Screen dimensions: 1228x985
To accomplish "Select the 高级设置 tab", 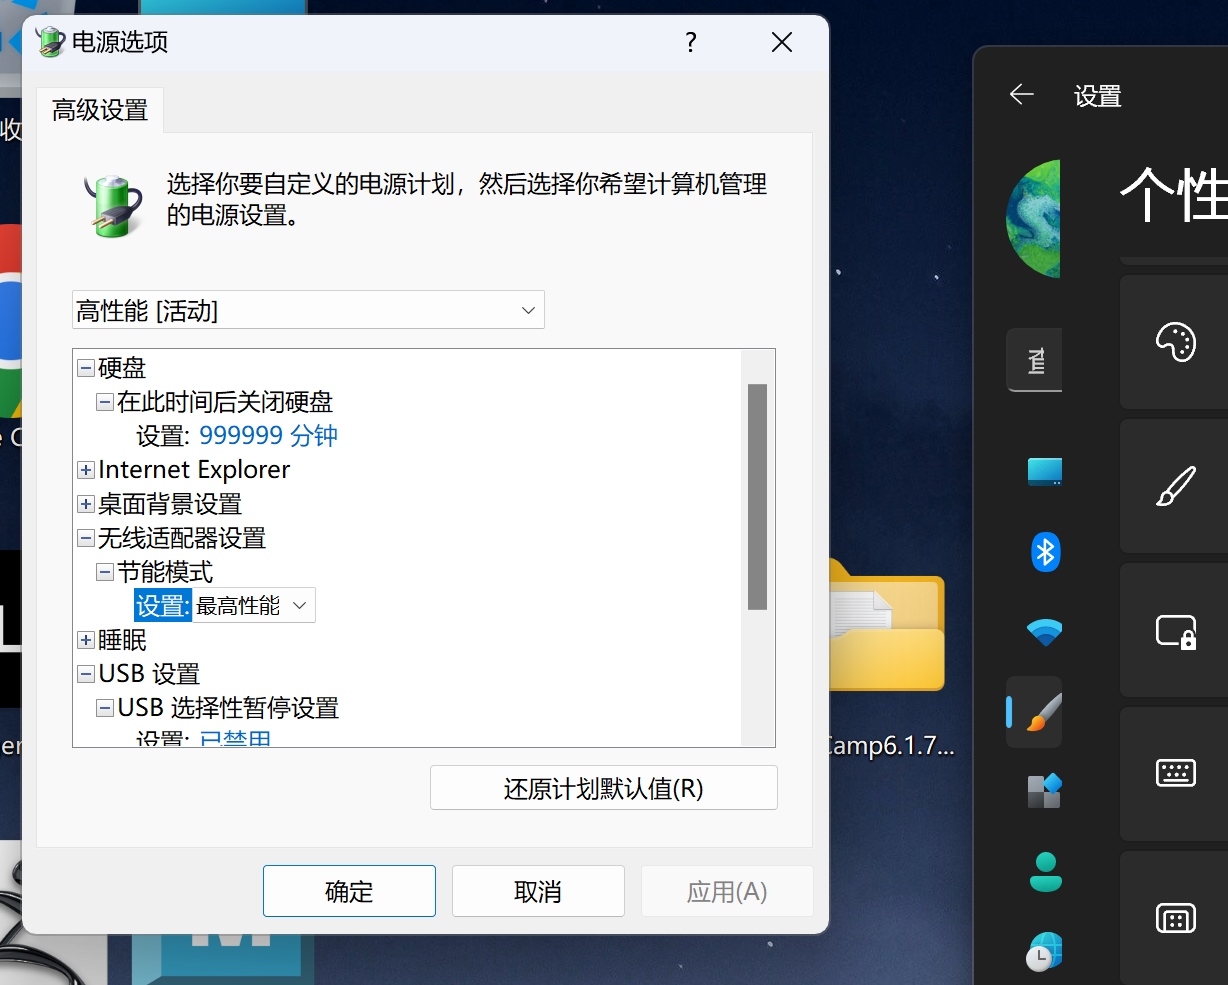I will [100, 110].
